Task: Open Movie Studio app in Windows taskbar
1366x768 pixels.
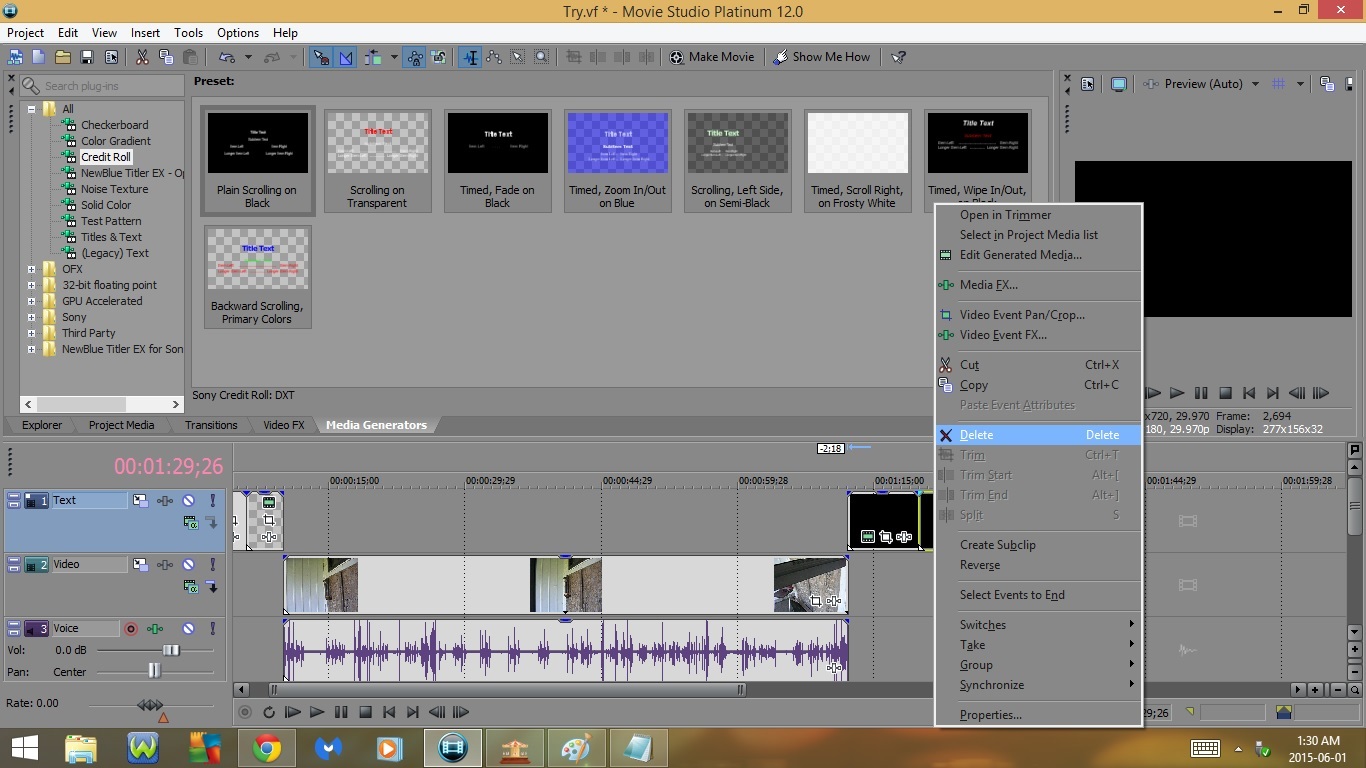Action: pyautogui.click(x=453, y=748)
